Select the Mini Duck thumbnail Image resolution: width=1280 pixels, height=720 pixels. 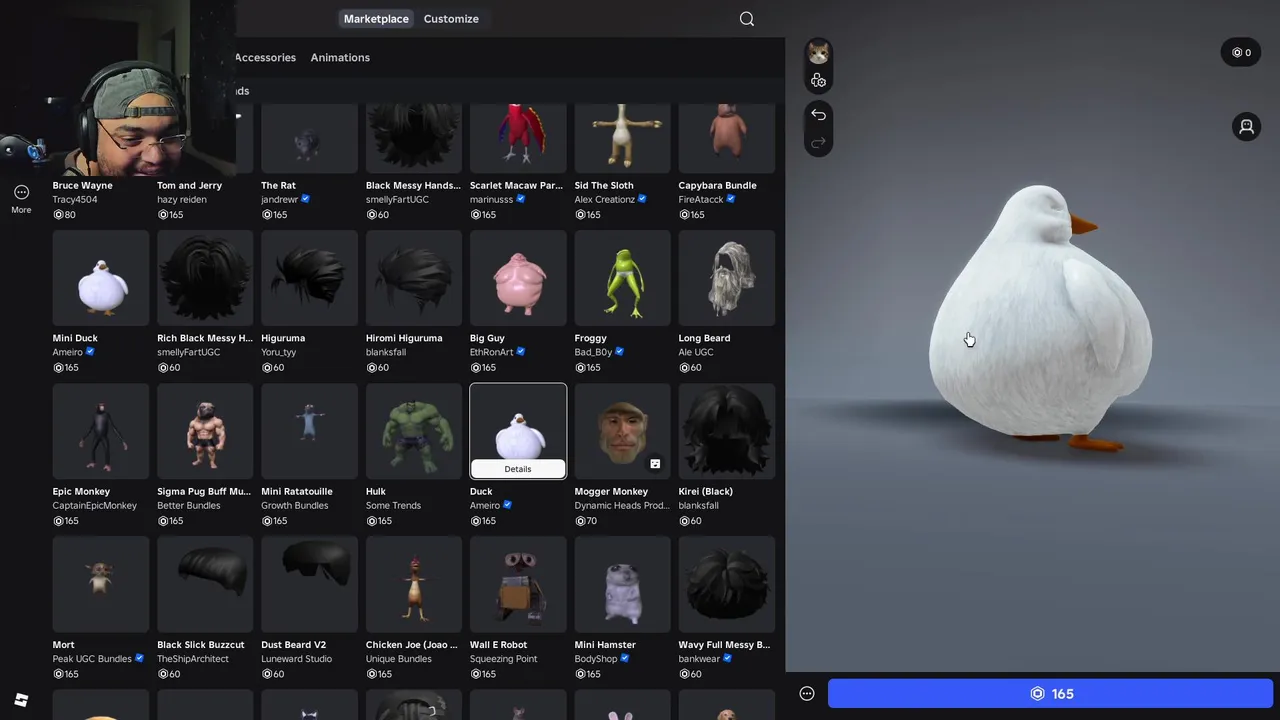tap(101, 279)
